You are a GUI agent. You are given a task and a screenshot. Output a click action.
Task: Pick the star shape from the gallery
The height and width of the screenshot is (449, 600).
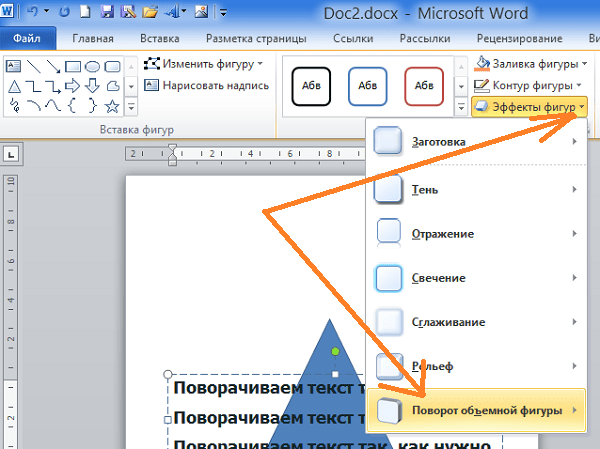coord(112,105)
